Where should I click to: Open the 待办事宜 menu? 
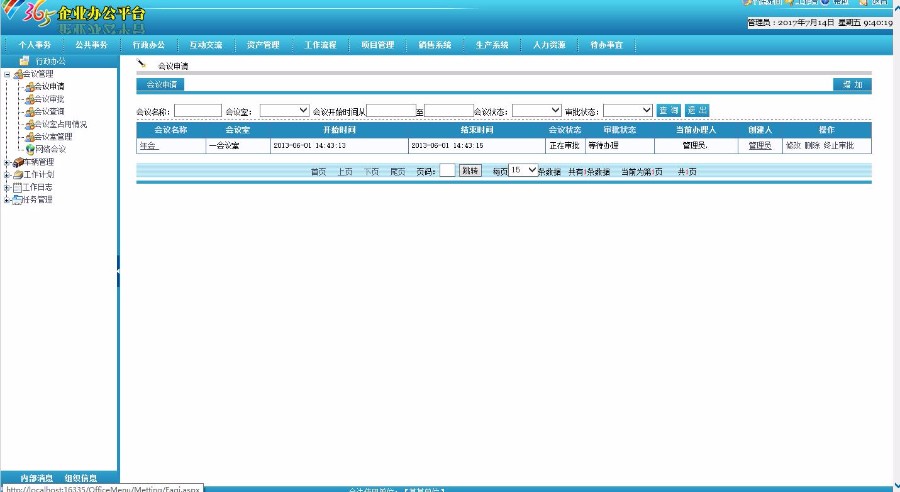607,45
